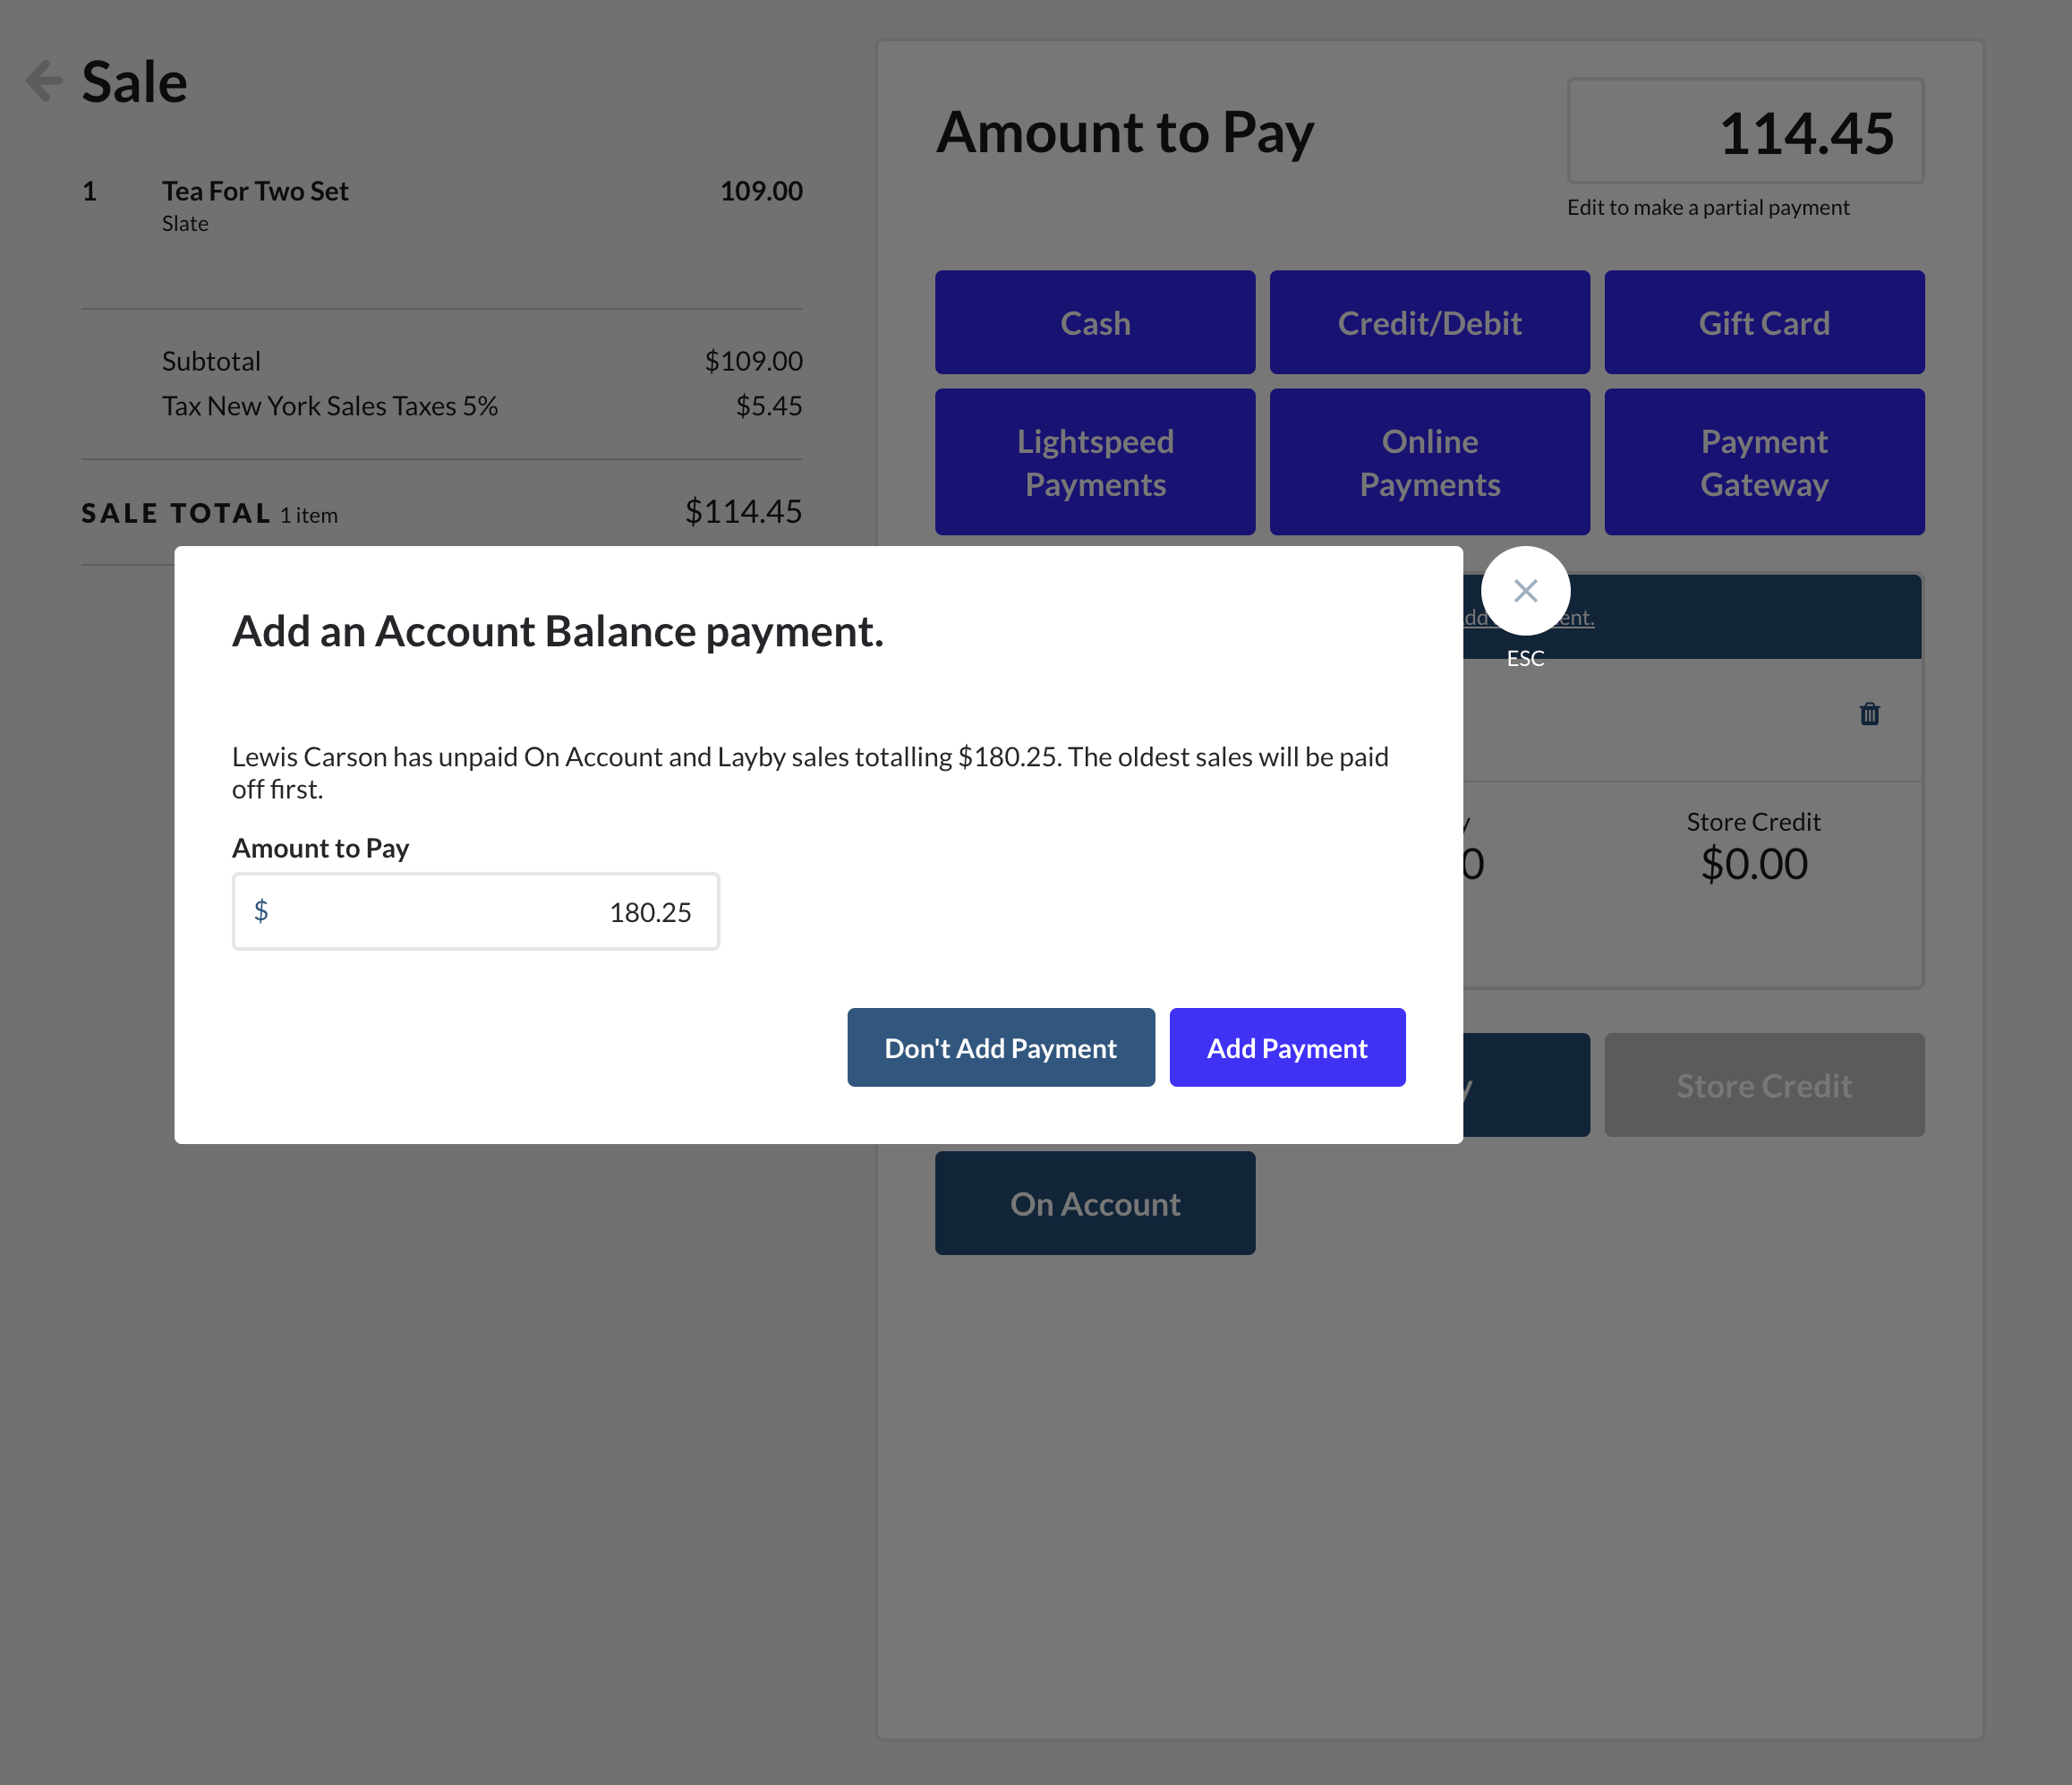Dismiss the dialog with the X button
The height and width of the screenshot is (1785, 2072).
point(1526,591)
